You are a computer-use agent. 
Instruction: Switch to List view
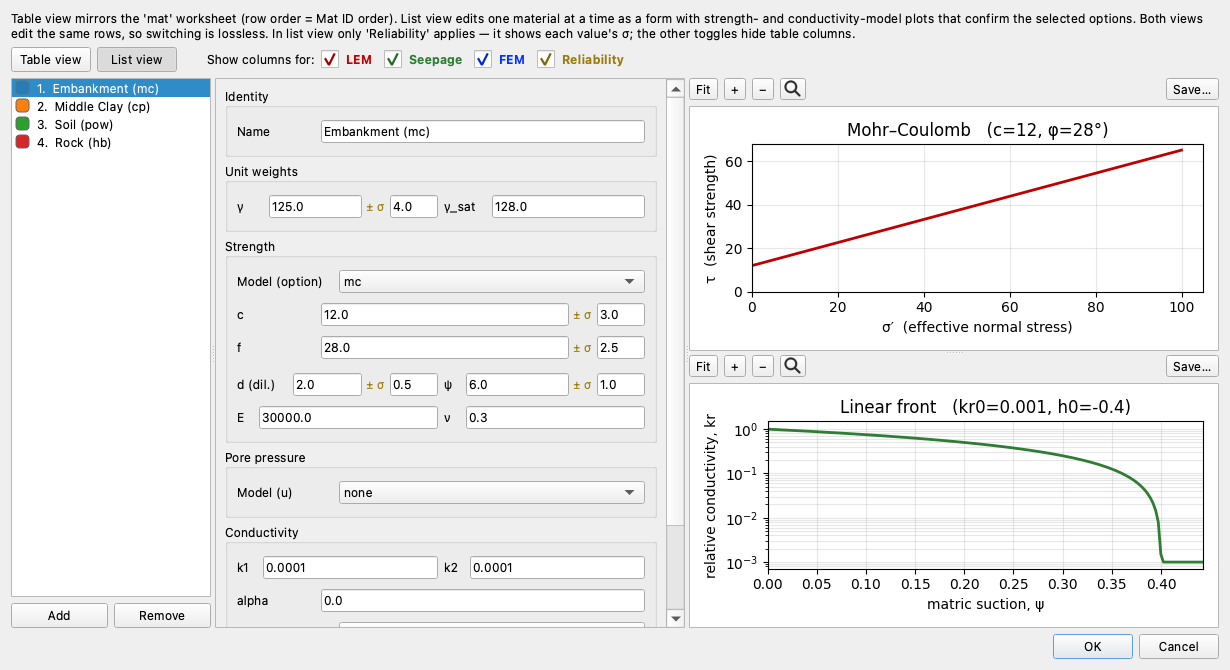tap(137, 60)
